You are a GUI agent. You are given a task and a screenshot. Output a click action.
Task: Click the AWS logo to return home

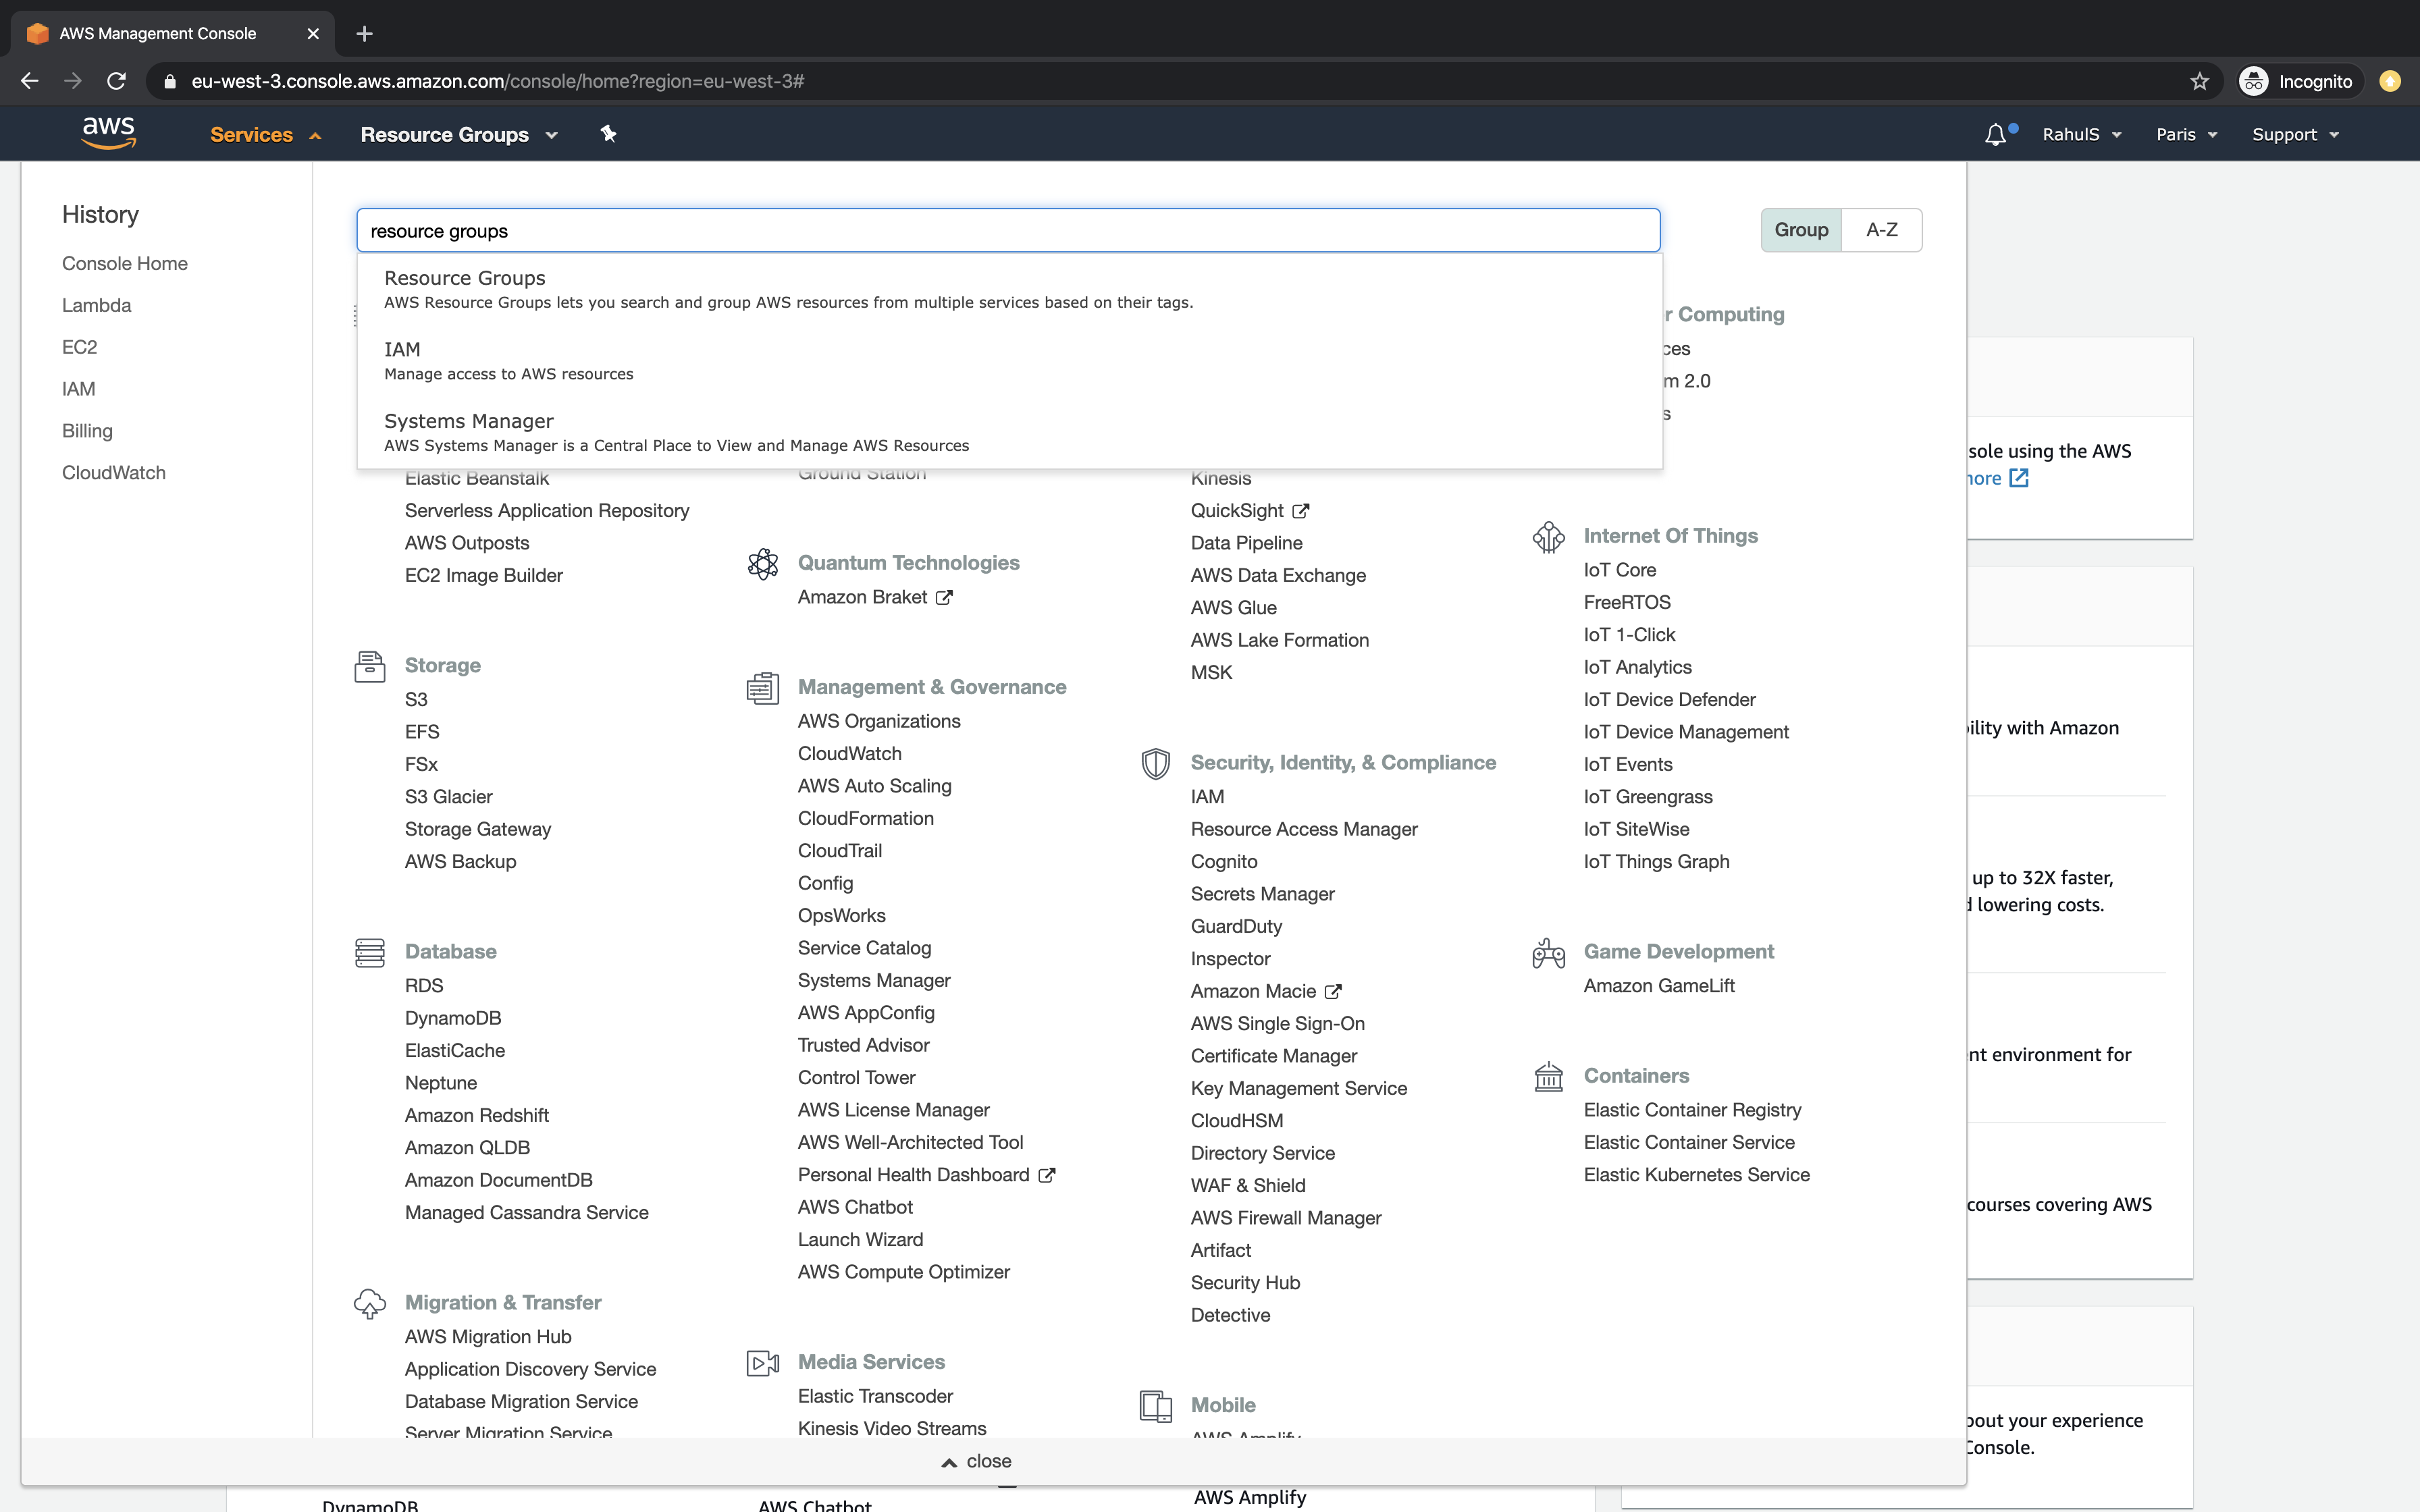109,132
